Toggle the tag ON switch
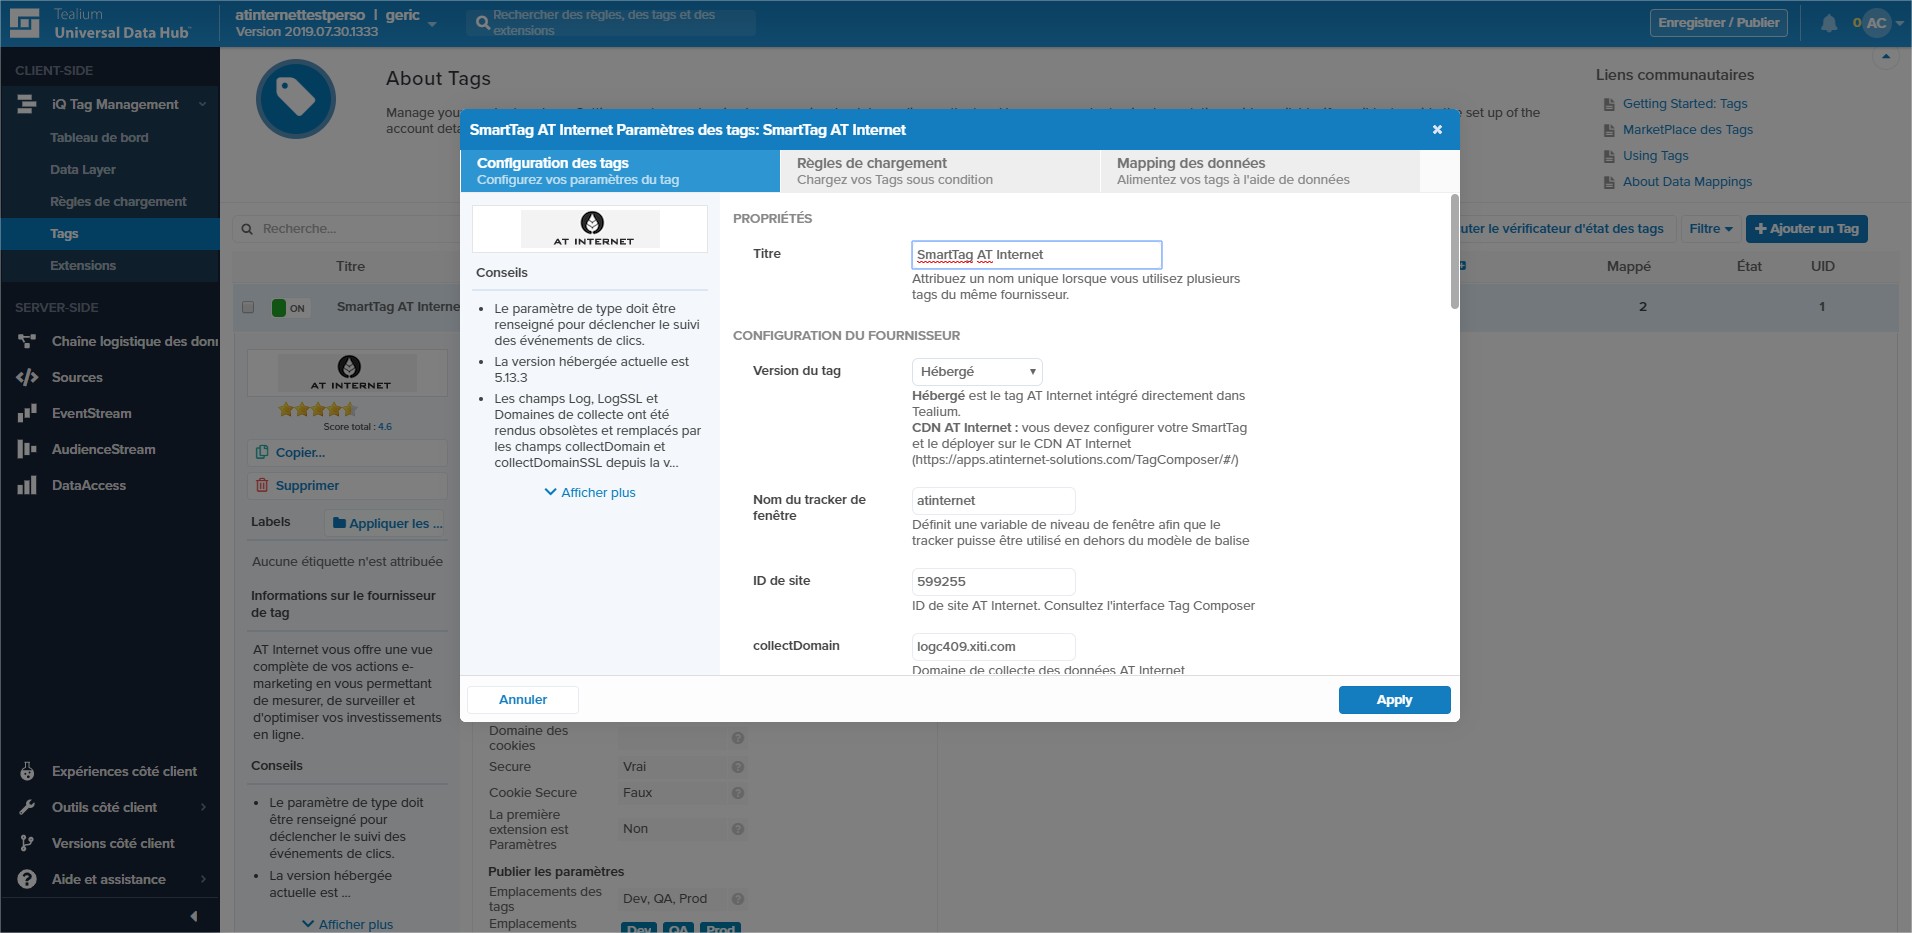 click(289, 308)
